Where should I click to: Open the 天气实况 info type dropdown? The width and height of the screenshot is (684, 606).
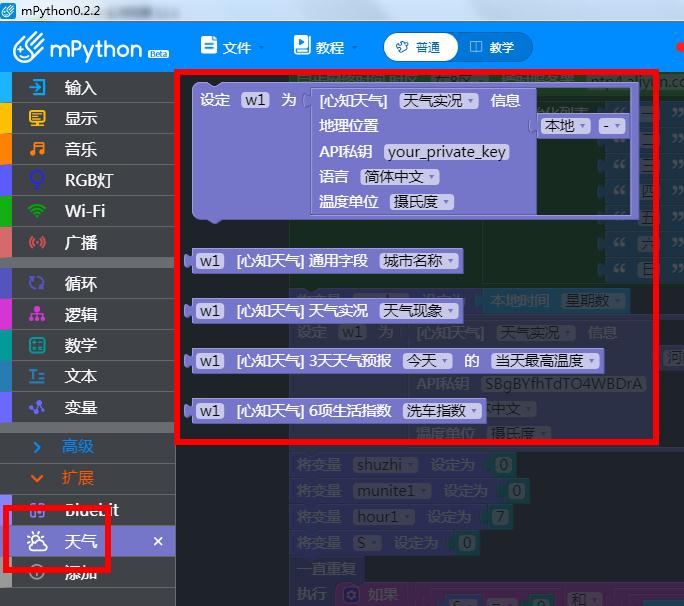439,101
